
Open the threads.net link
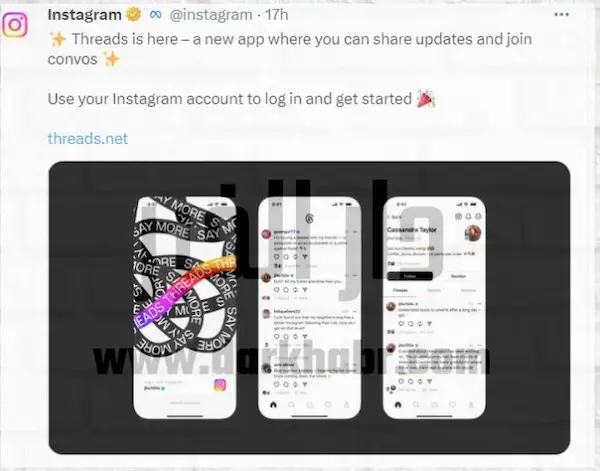[x=88, y=138]
